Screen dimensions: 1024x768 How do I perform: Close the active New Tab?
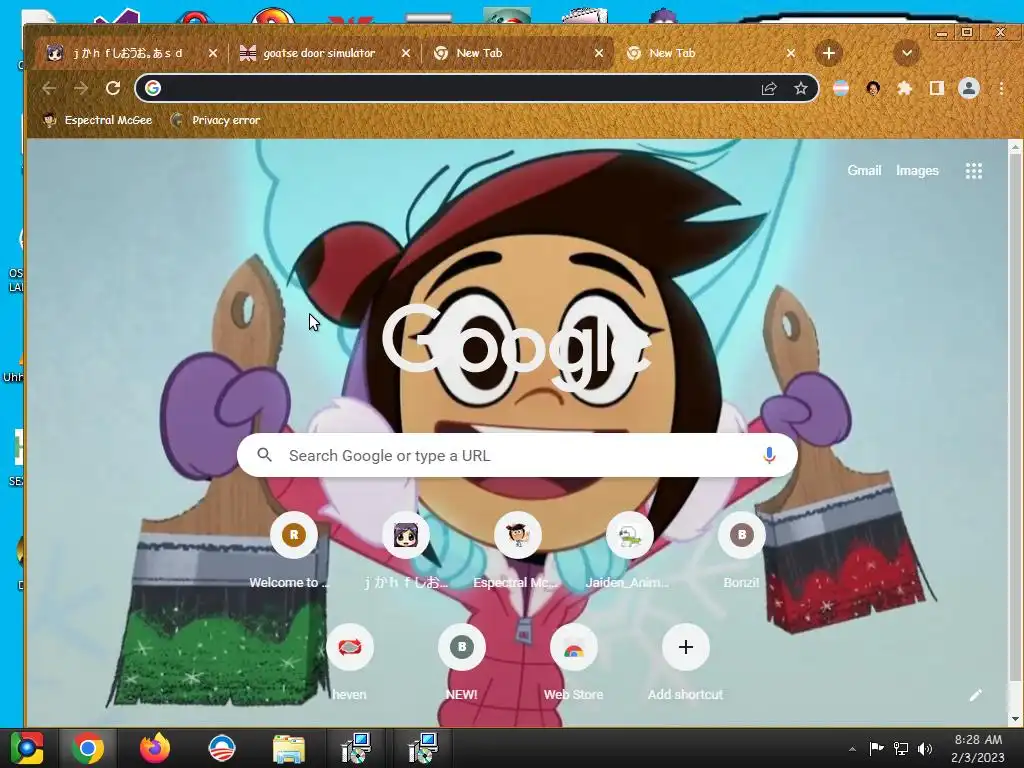pyautogui.click(x=791, y=53)
